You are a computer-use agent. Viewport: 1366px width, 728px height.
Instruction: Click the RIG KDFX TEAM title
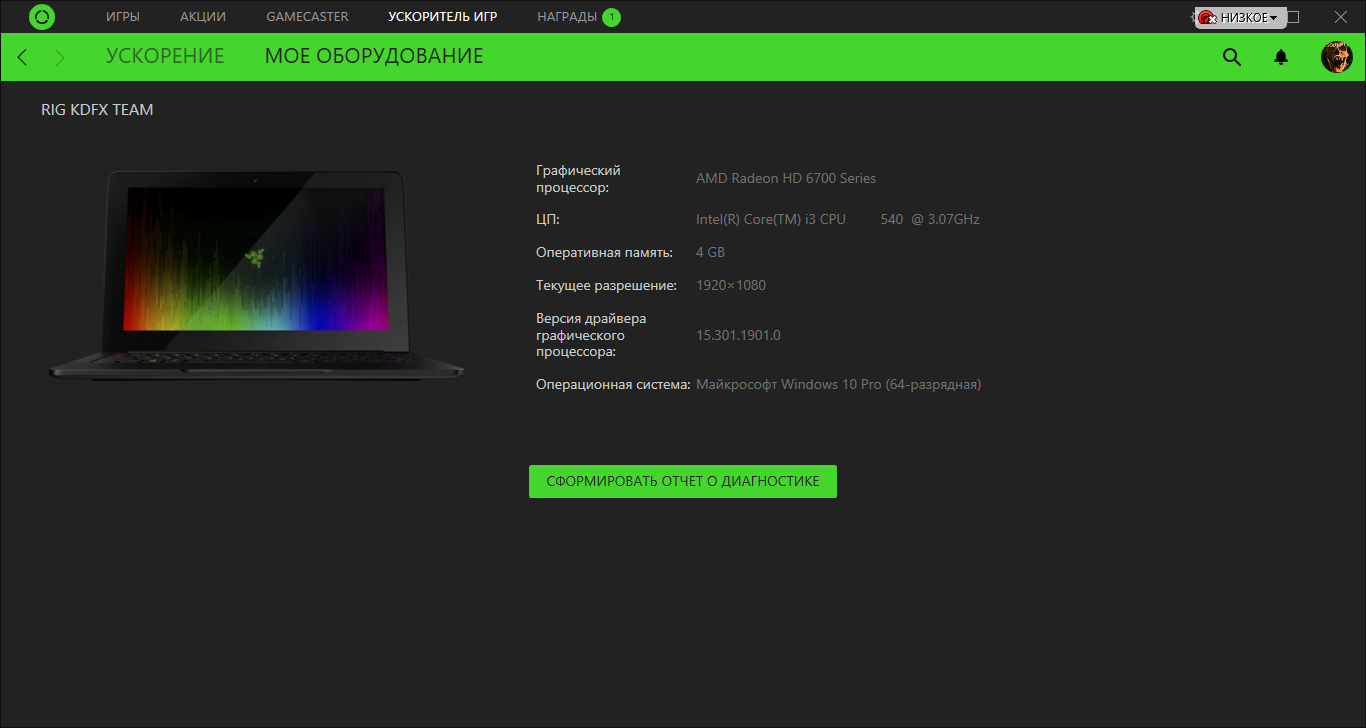97,110
